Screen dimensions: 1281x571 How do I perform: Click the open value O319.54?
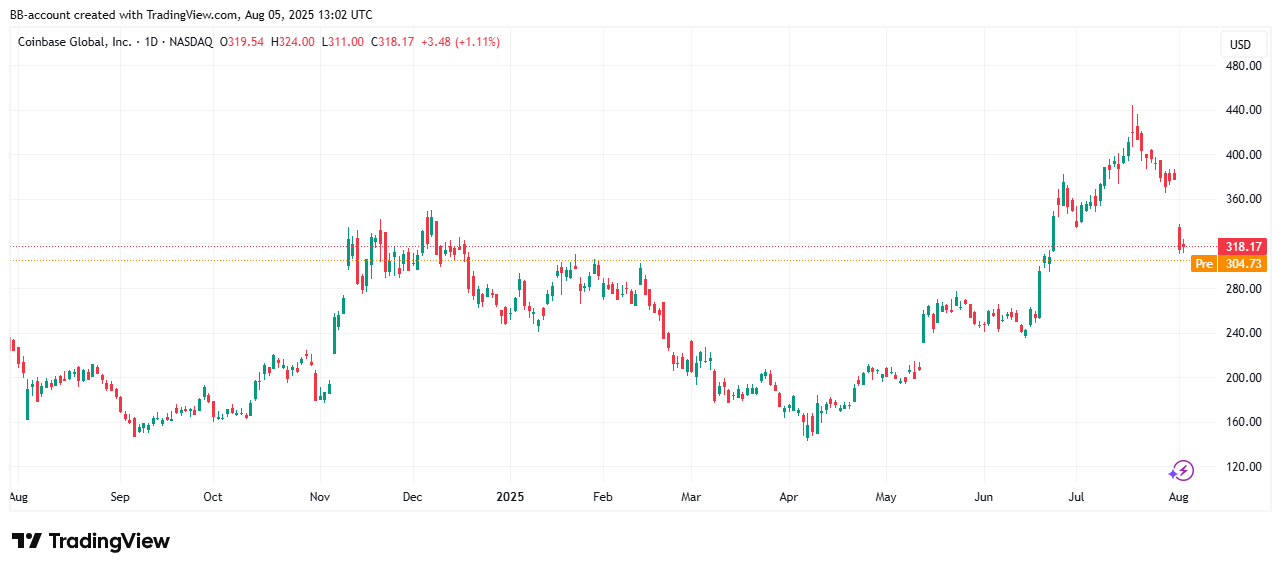pyautogui.click(x=242, y=42)
